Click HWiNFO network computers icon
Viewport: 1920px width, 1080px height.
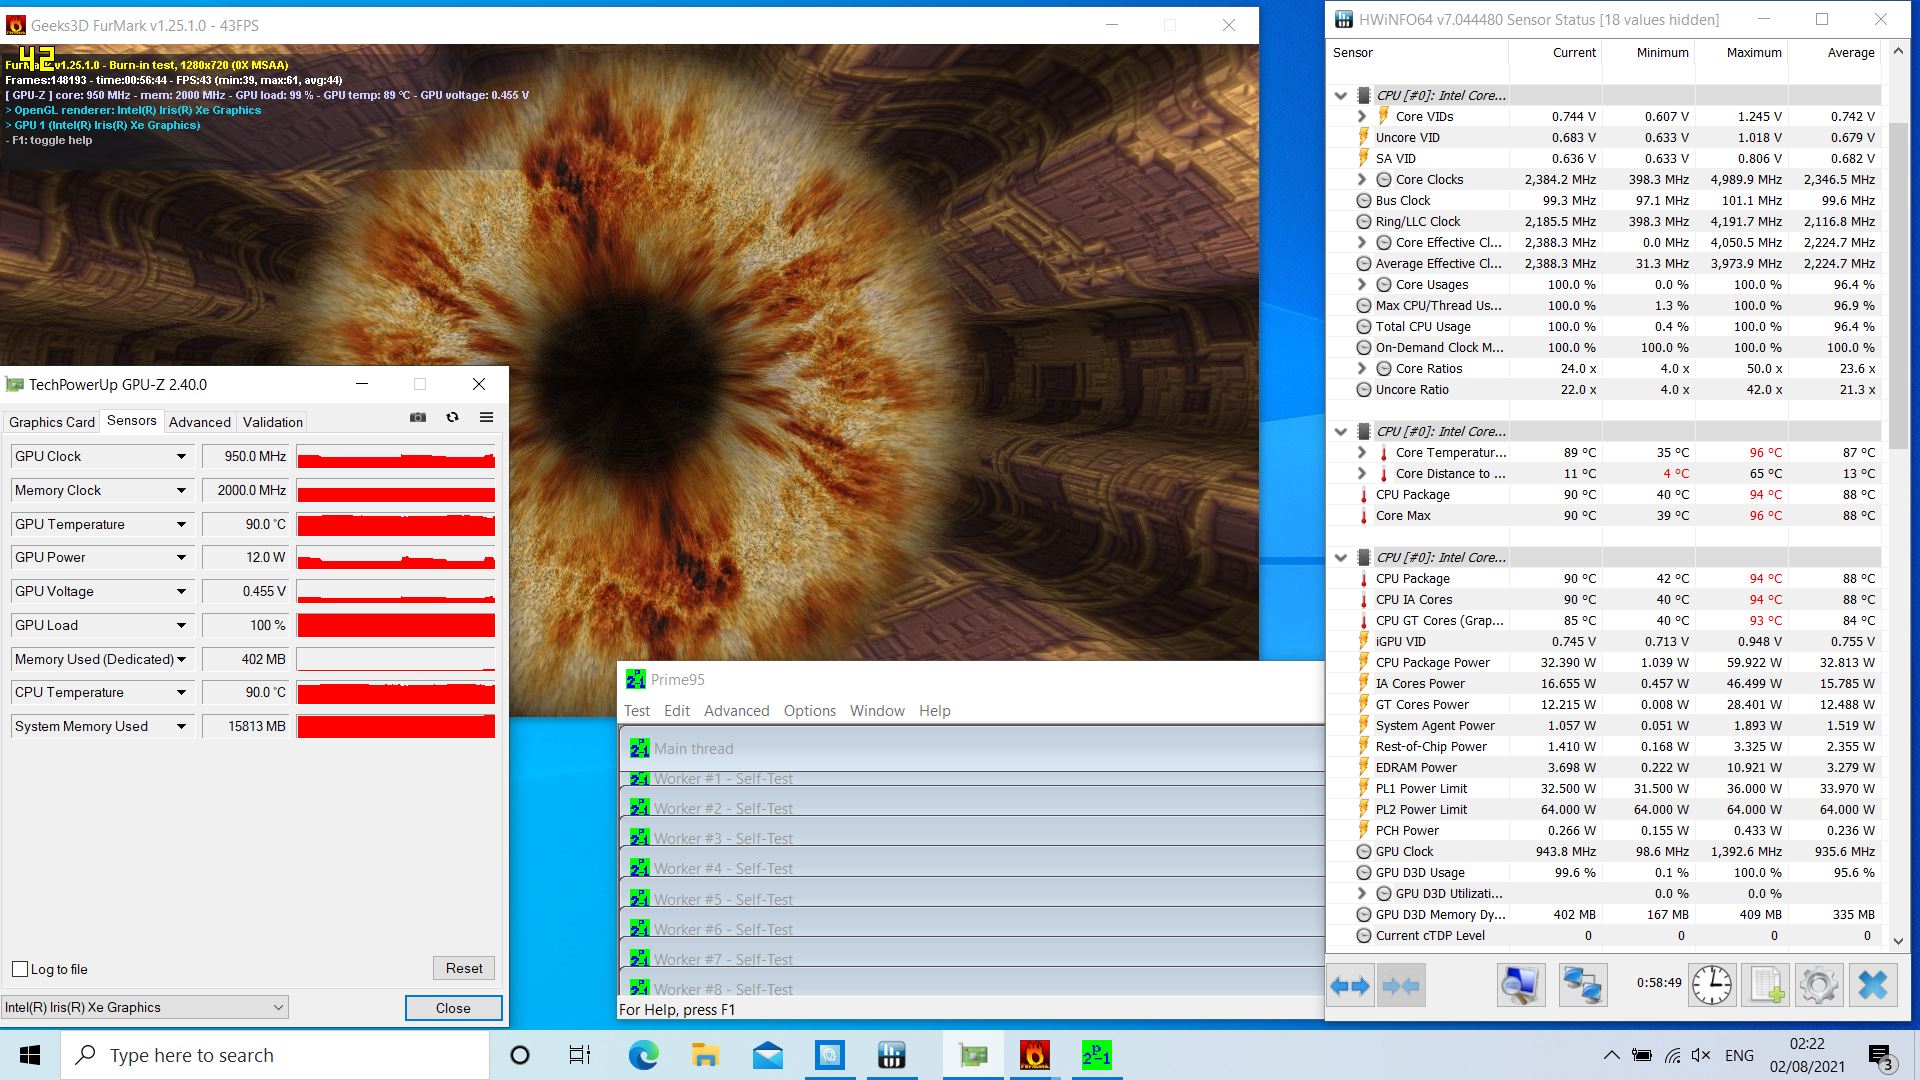click(1582, 986)
